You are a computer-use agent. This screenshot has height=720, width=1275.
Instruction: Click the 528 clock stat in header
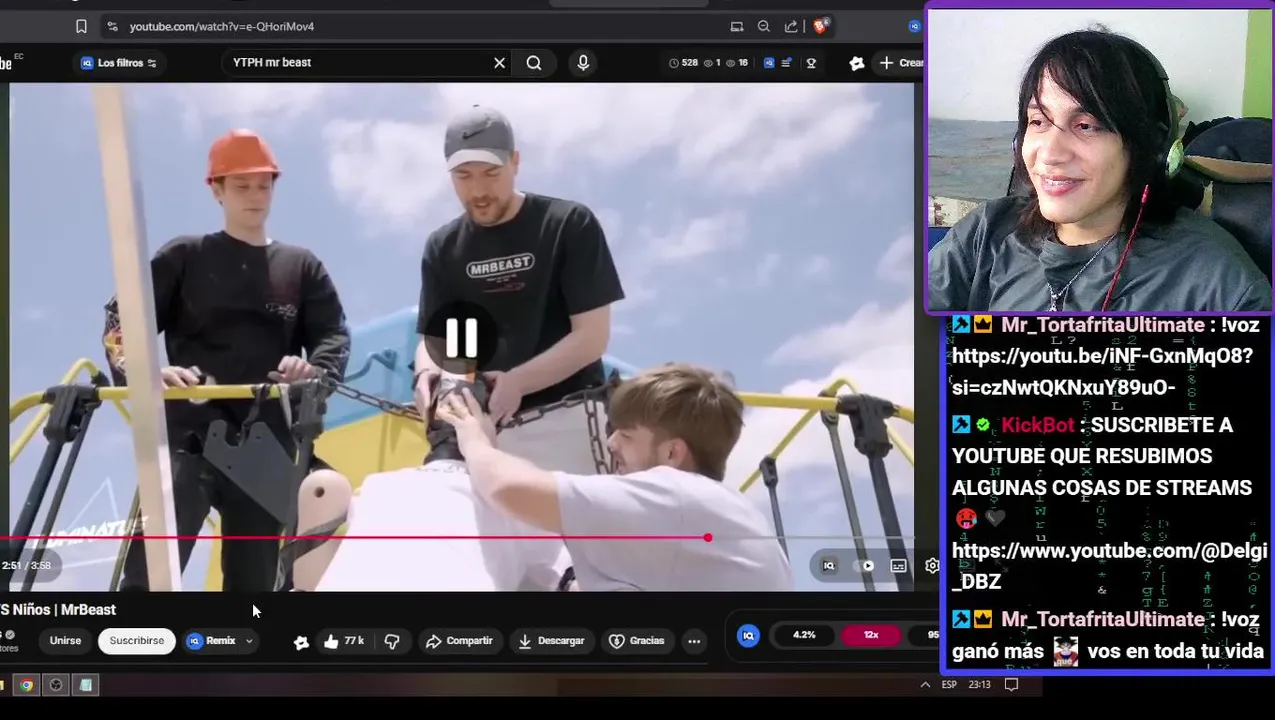pyautogui.click(x=683, y=63)
